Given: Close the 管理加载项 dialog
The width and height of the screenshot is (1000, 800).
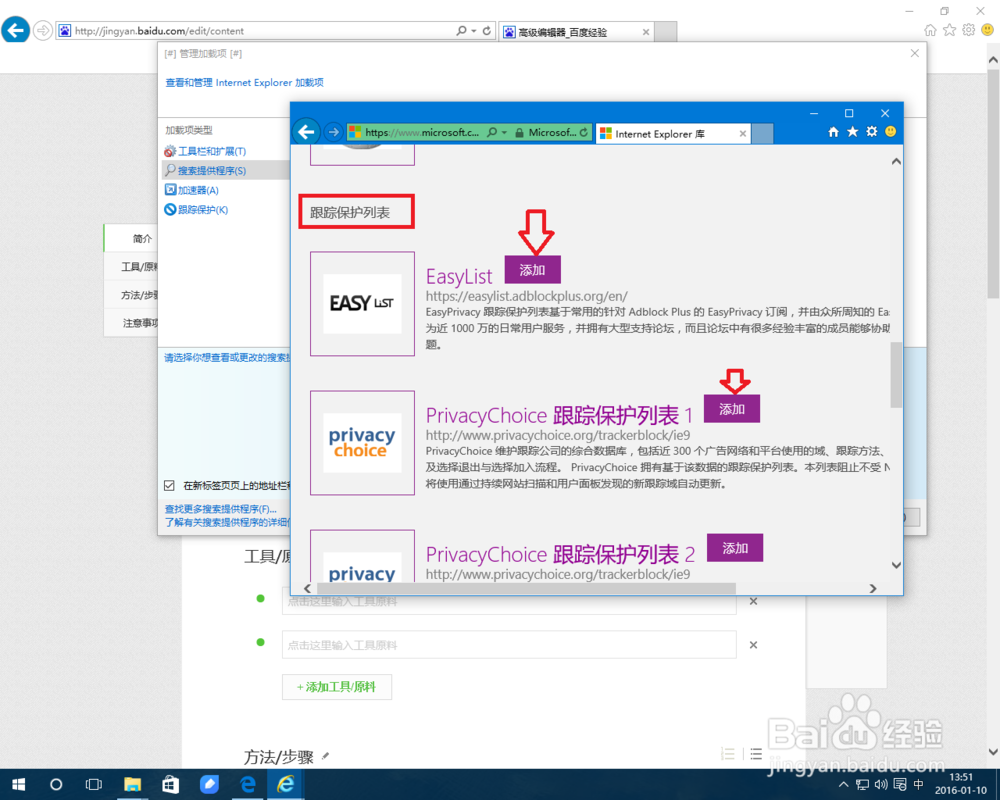Looking at the screenshot, I should point(915,54).
